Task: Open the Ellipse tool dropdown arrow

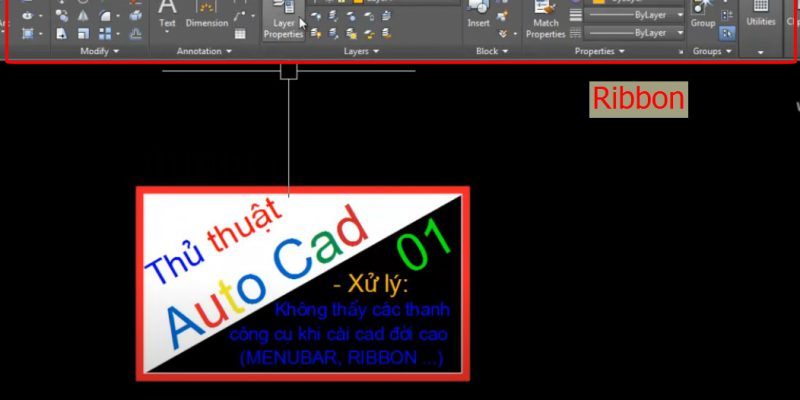Action: pos(40,16)
